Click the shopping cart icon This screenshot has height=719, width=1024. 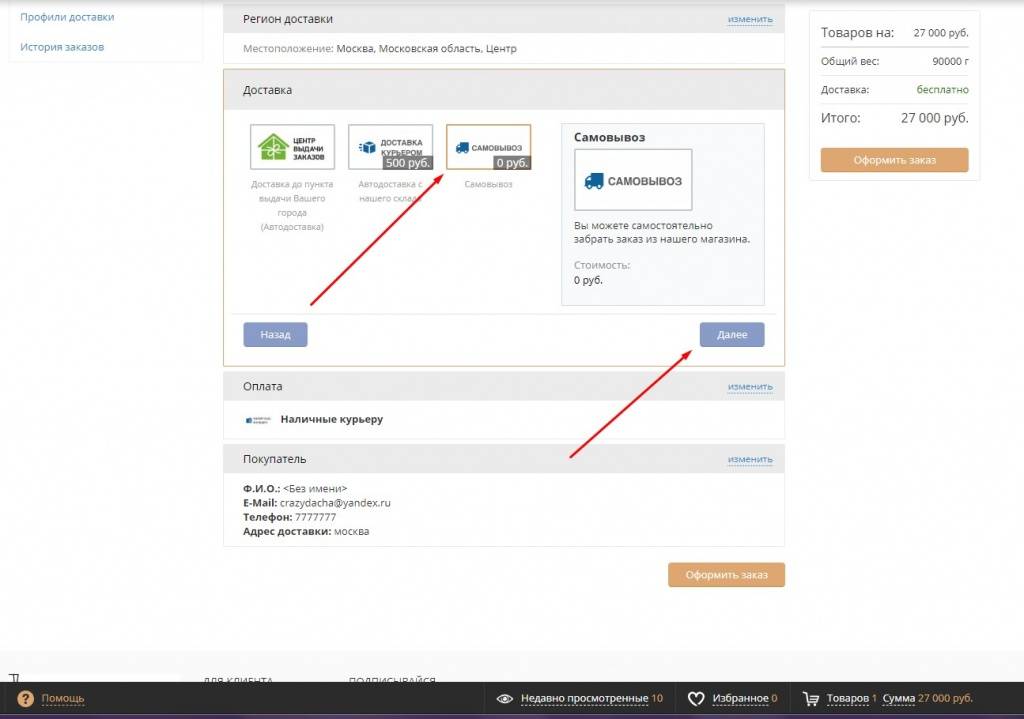(811, 698)
